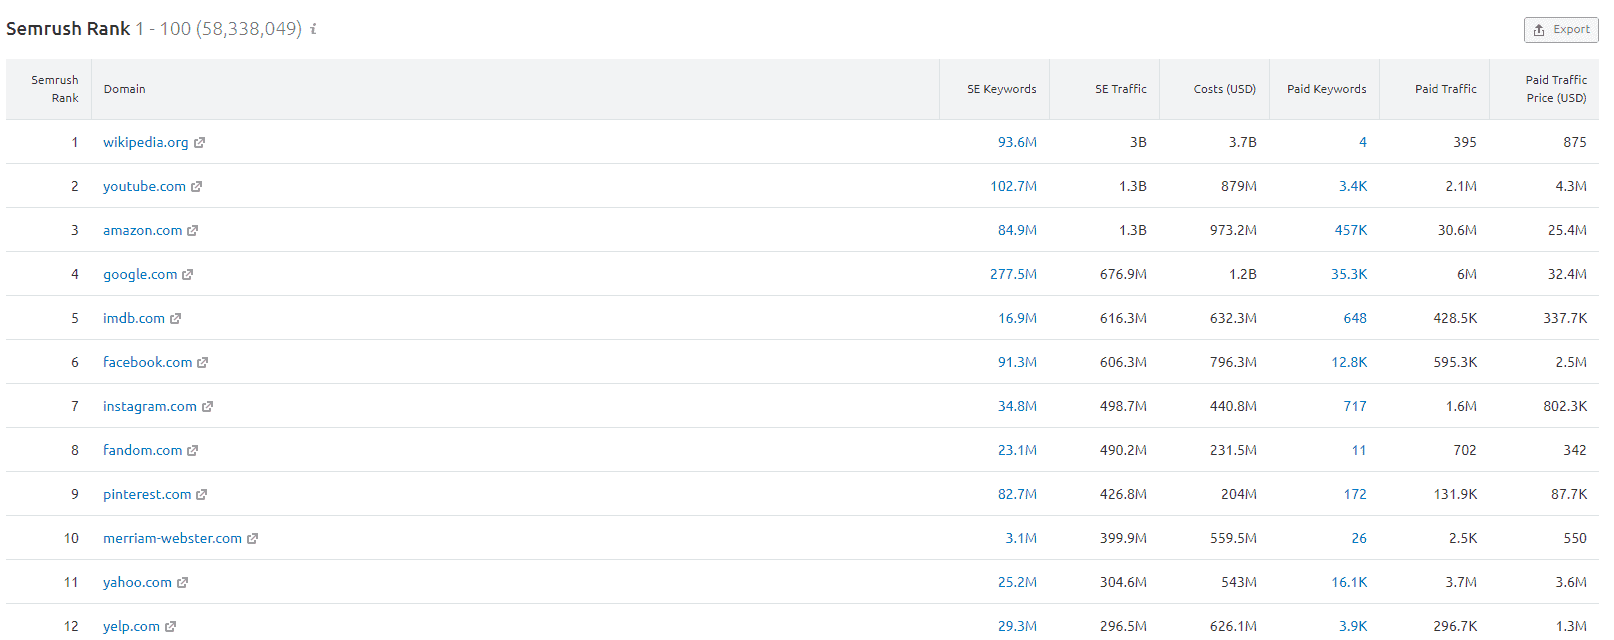Image resolution: width=1614 pixels, height=640 pixels.
Task: Sort by the Paid Traffic column header
Action: point(1445,89)
